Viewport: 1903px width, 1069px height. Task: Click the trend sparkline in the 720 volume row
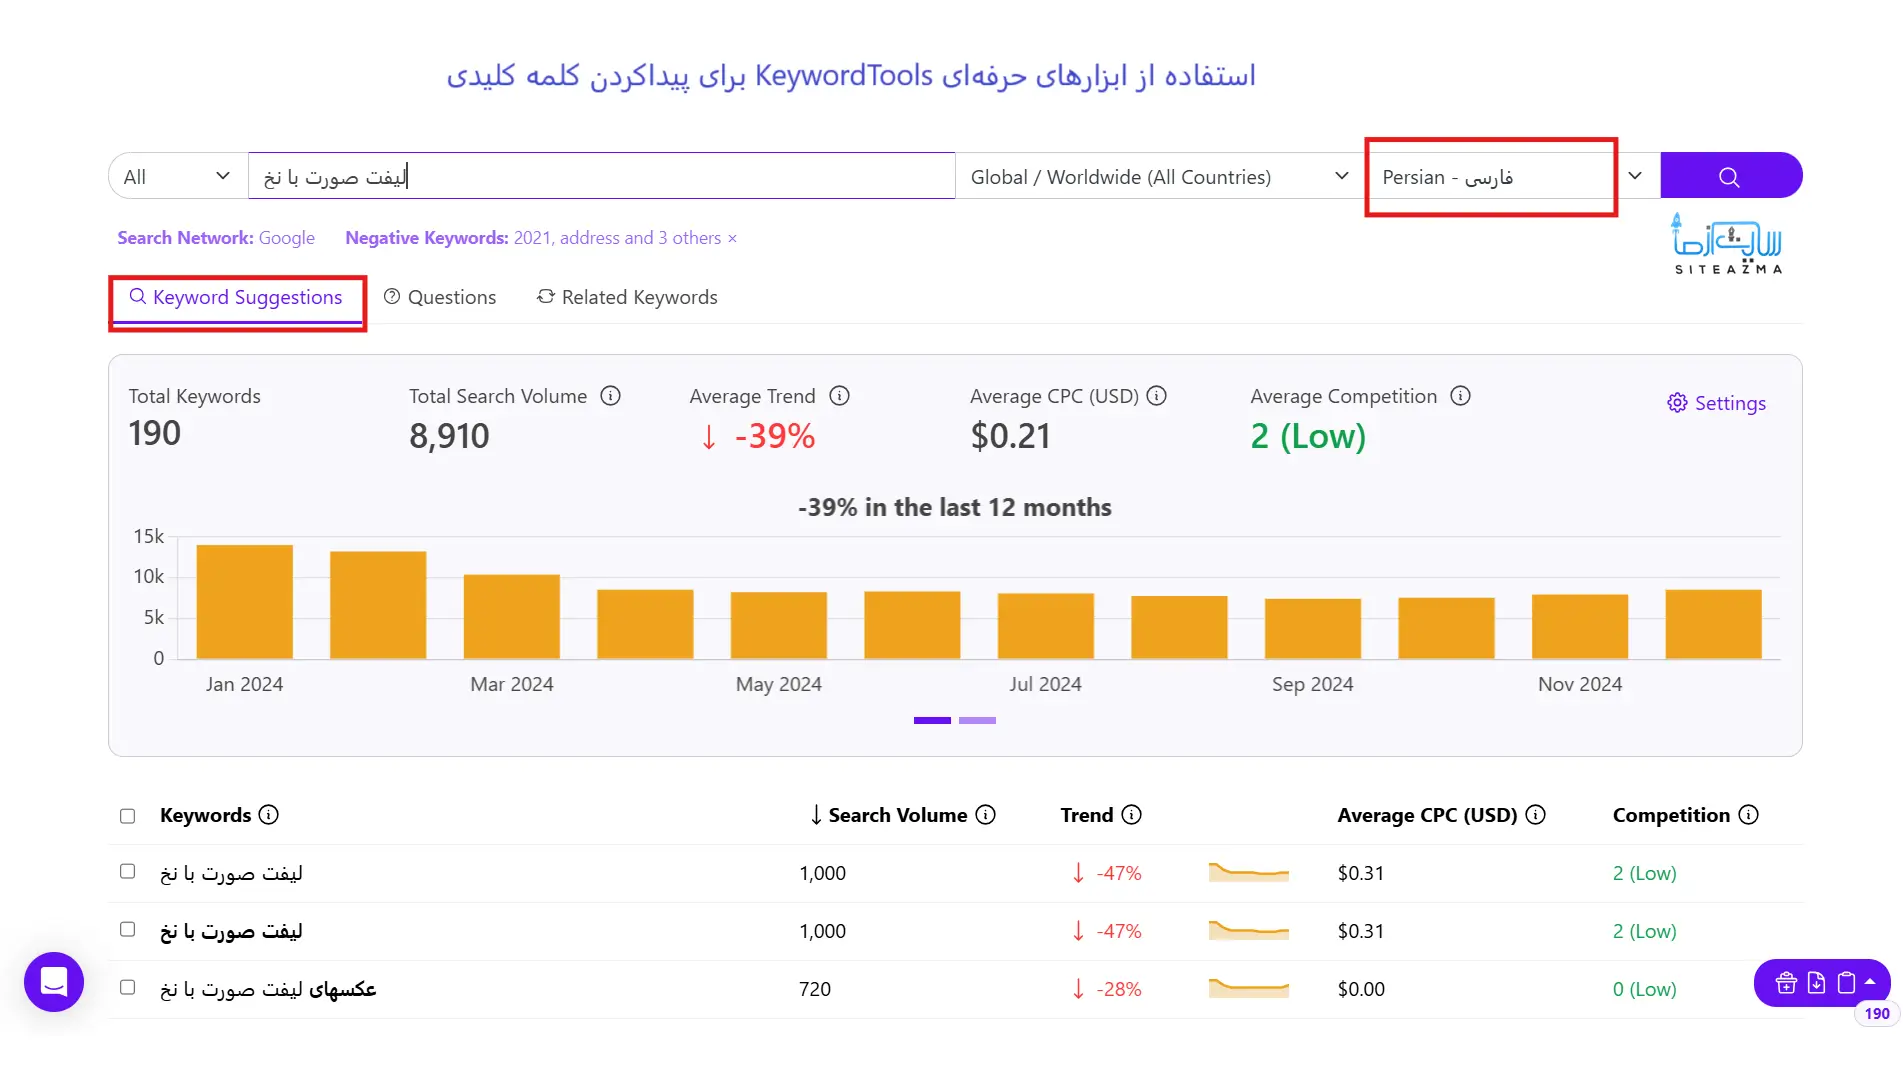(x=1248, y=988)
